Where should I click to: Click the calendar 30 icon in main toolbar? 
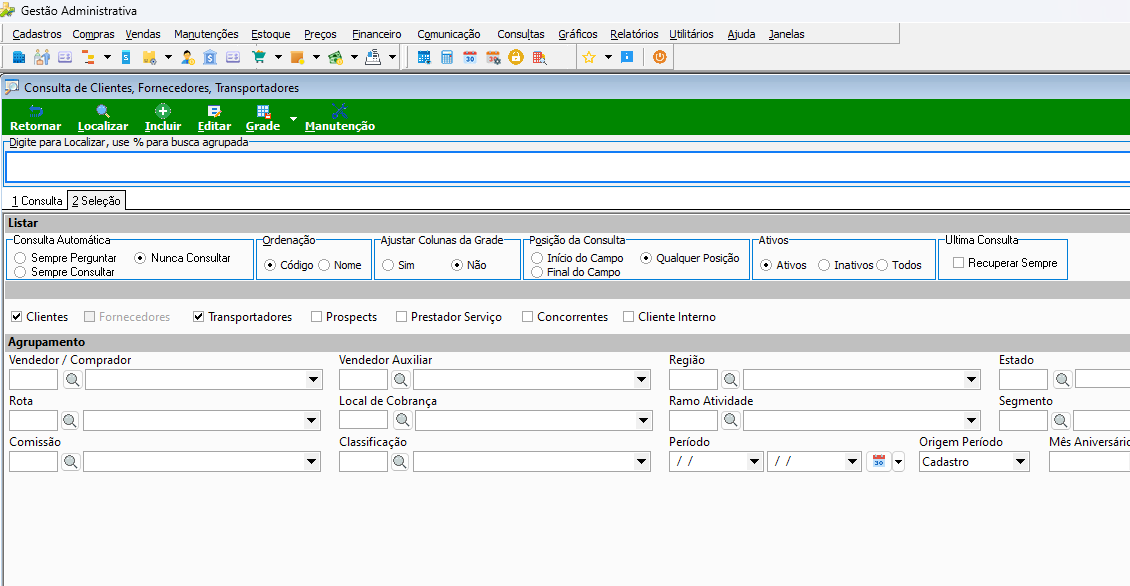470,57
